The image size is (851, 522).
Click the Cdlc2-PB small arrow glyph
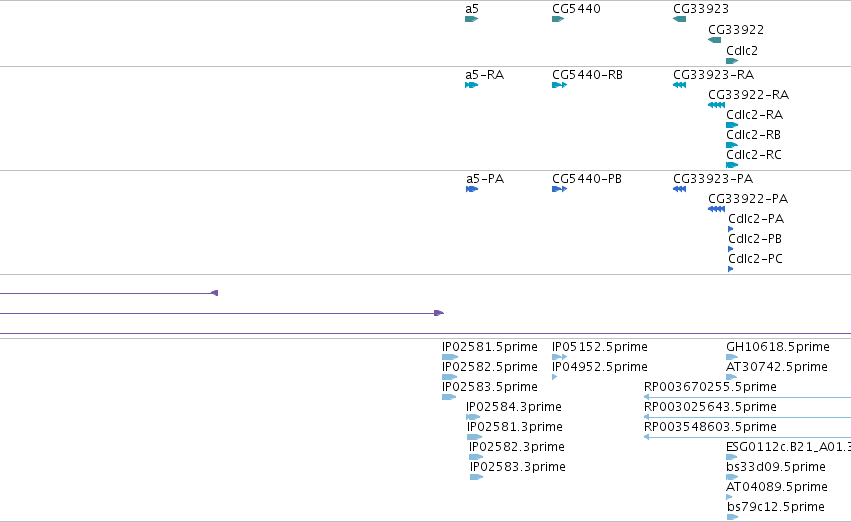point(731,250)
